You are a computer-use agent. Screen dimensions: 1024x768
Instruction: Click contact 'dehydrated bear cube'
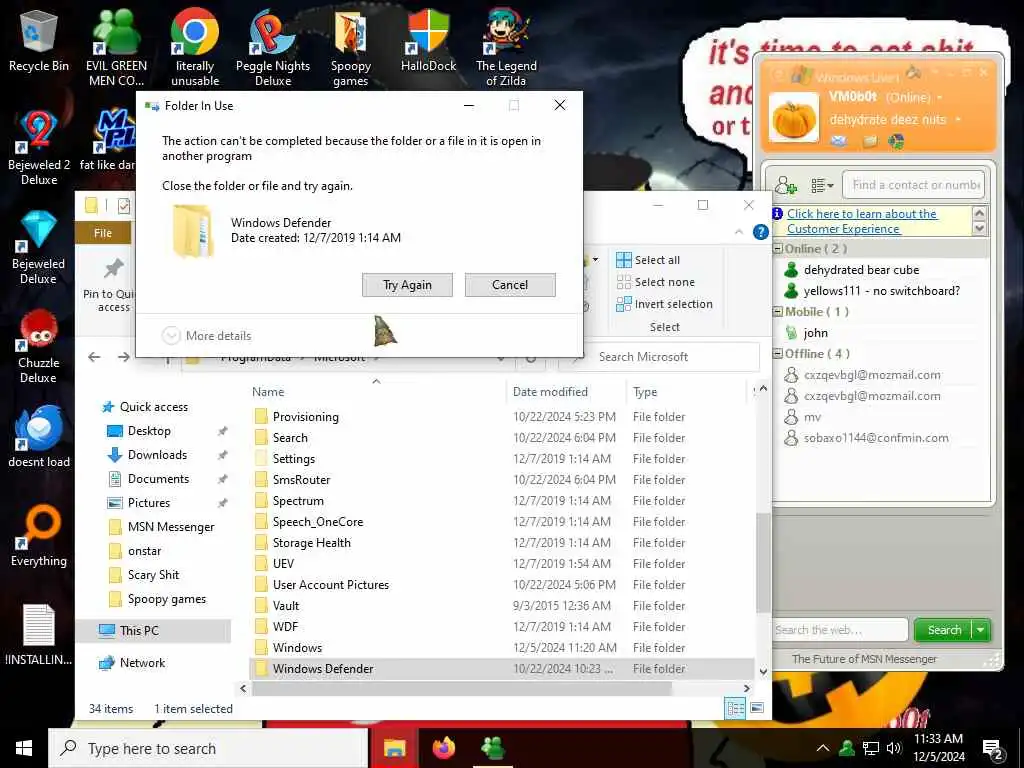861,270
